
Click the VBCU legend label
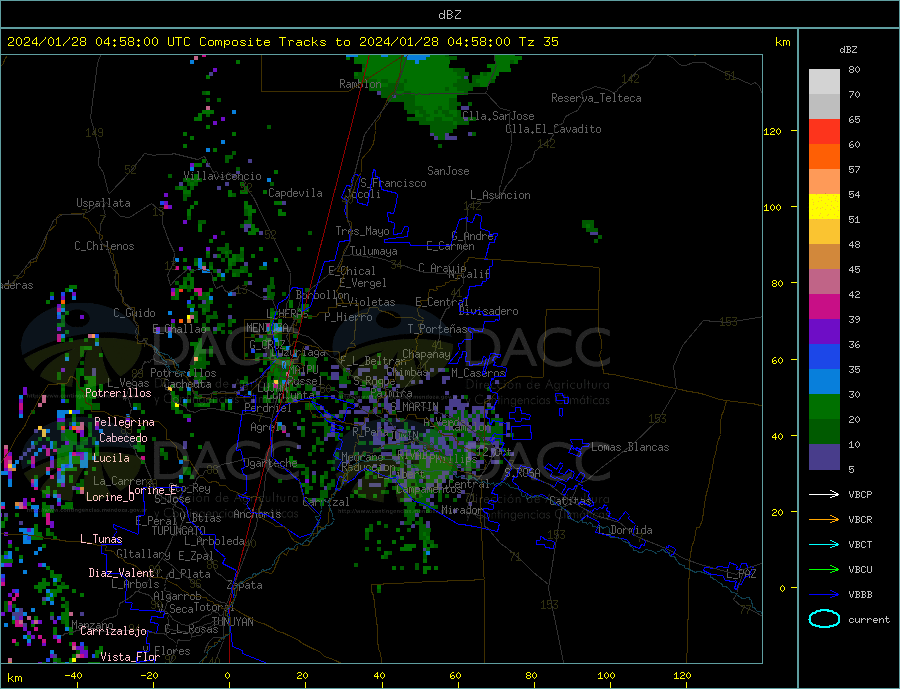pyautogui.click(x=860, y=570)
